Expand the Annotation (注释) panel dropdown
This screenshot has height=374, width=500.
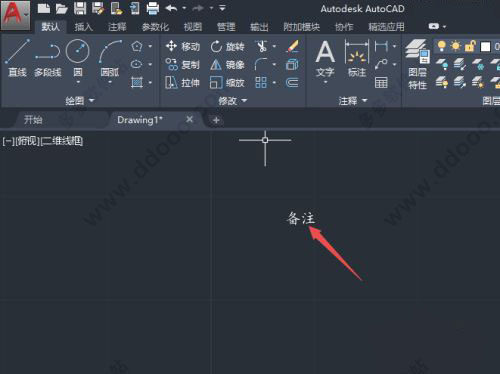[x=353, y=100]
